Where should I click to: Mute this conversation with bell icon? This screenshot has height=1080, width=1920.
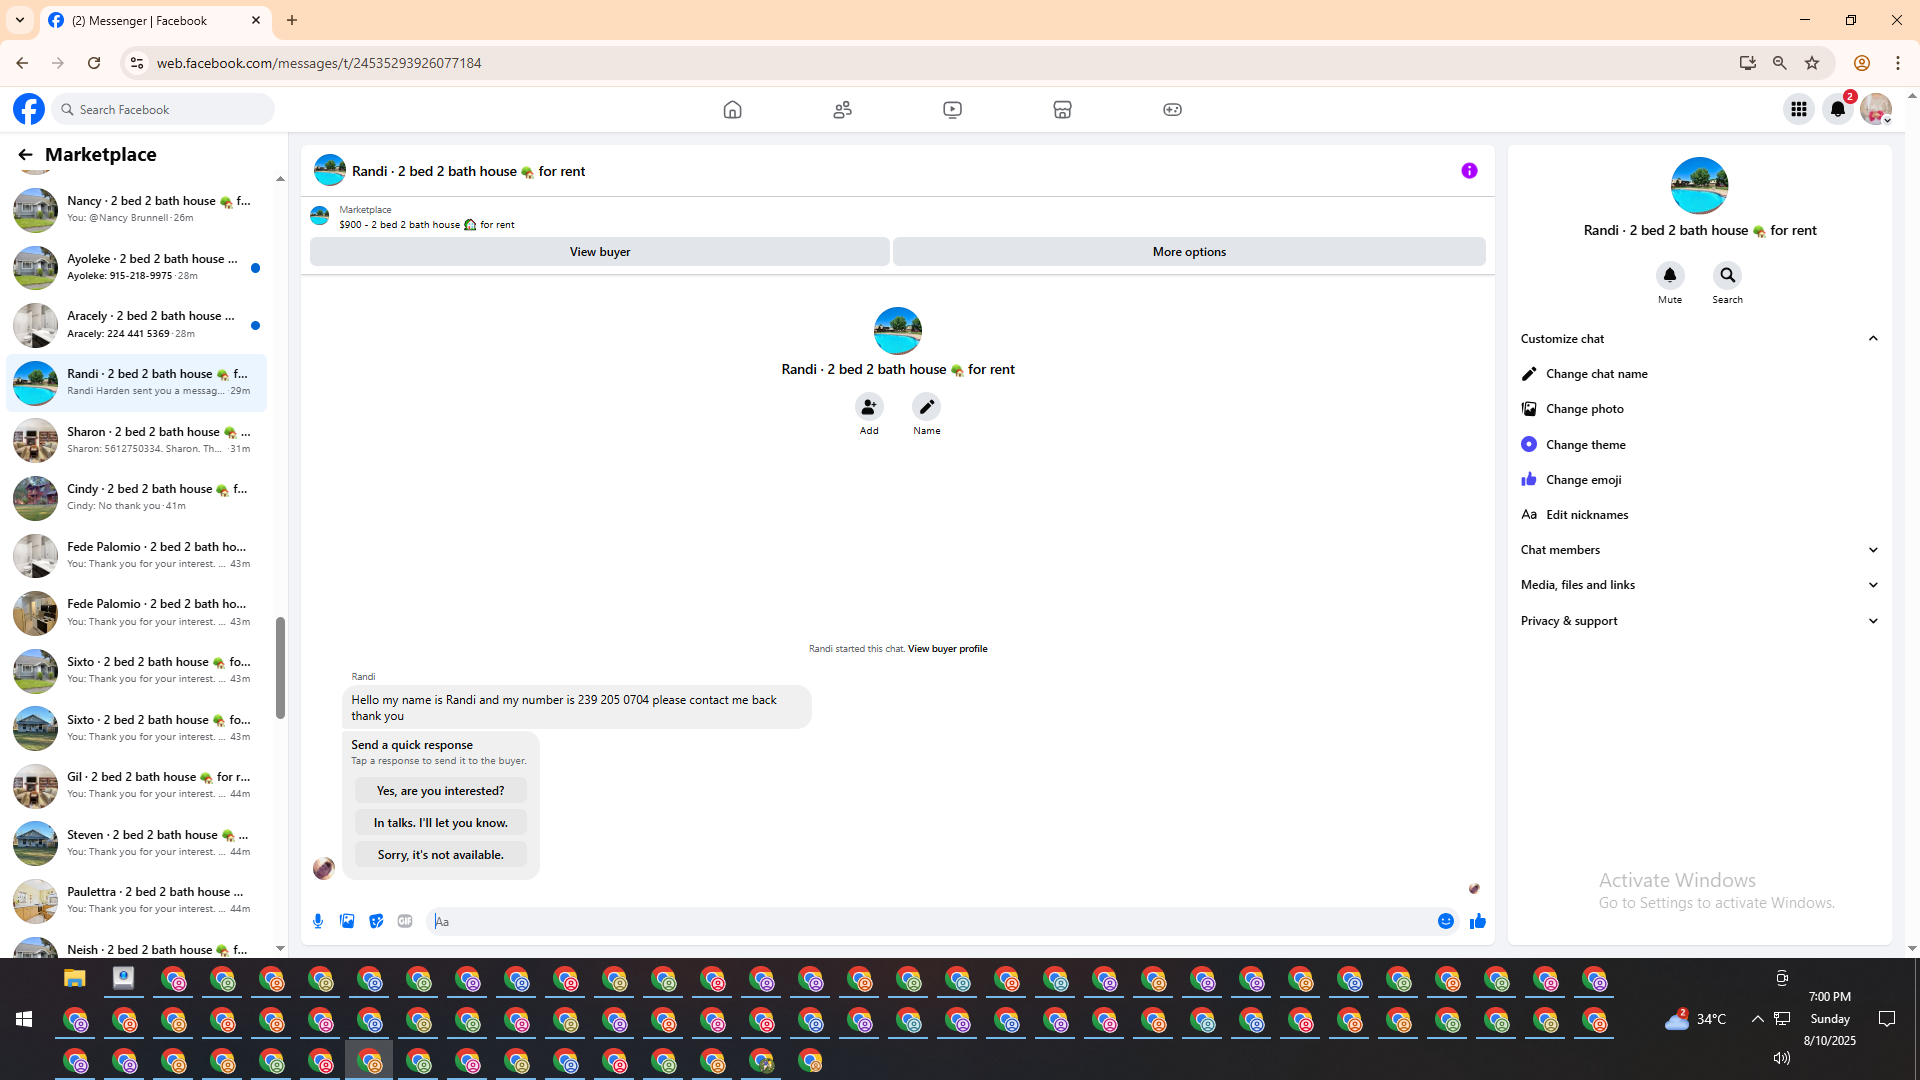pyautogui.click(x=1670, y=275)
